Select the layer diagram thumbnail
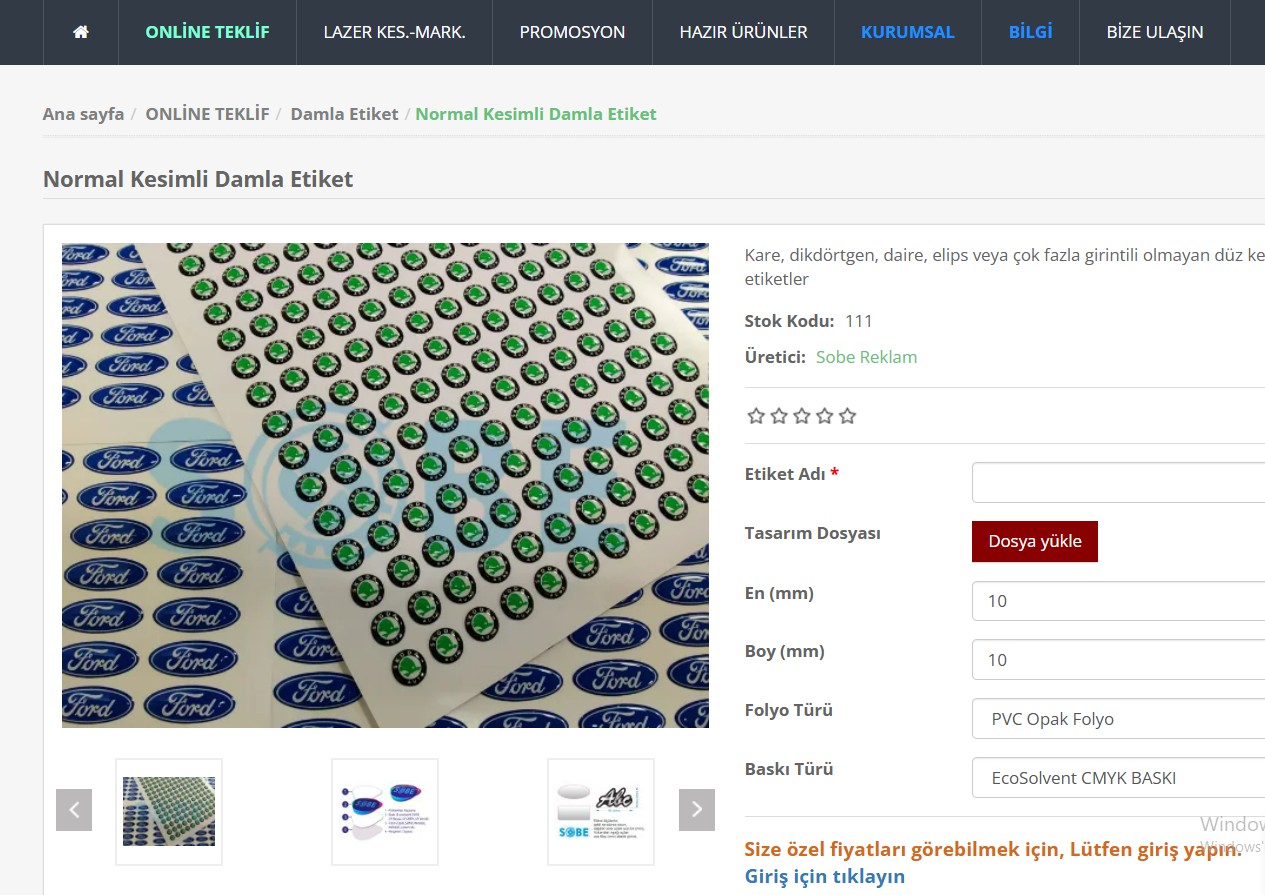Viewport: 1265px width, 895px height. pos(385,811)
